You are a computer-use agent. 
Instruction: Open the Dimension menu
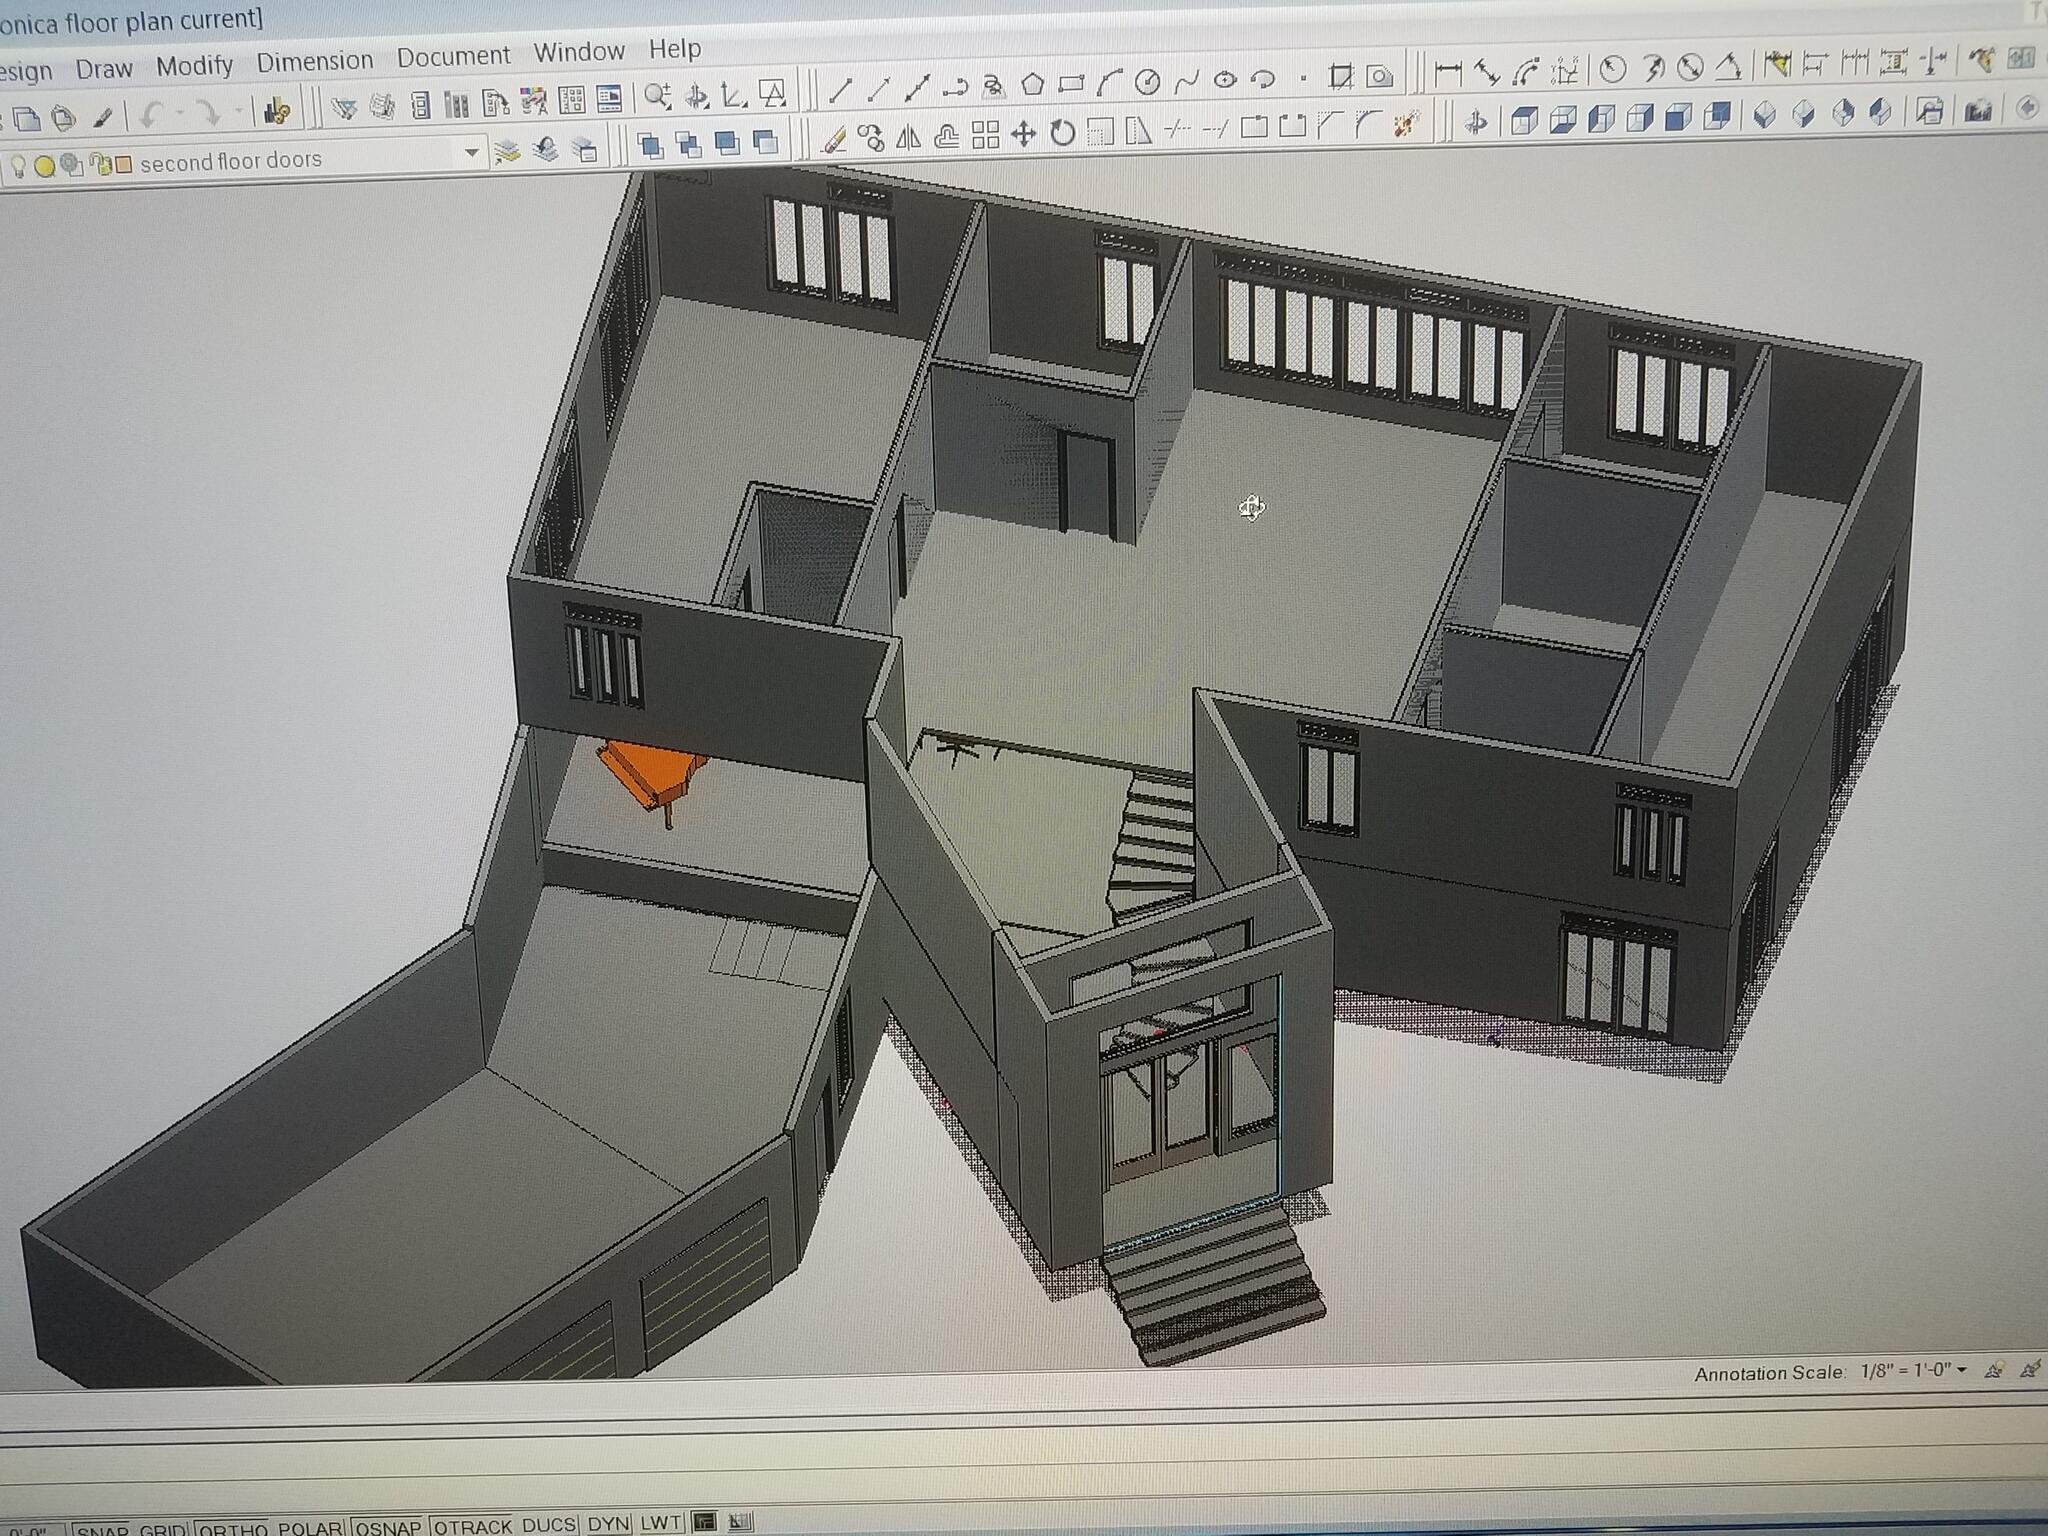314,61
